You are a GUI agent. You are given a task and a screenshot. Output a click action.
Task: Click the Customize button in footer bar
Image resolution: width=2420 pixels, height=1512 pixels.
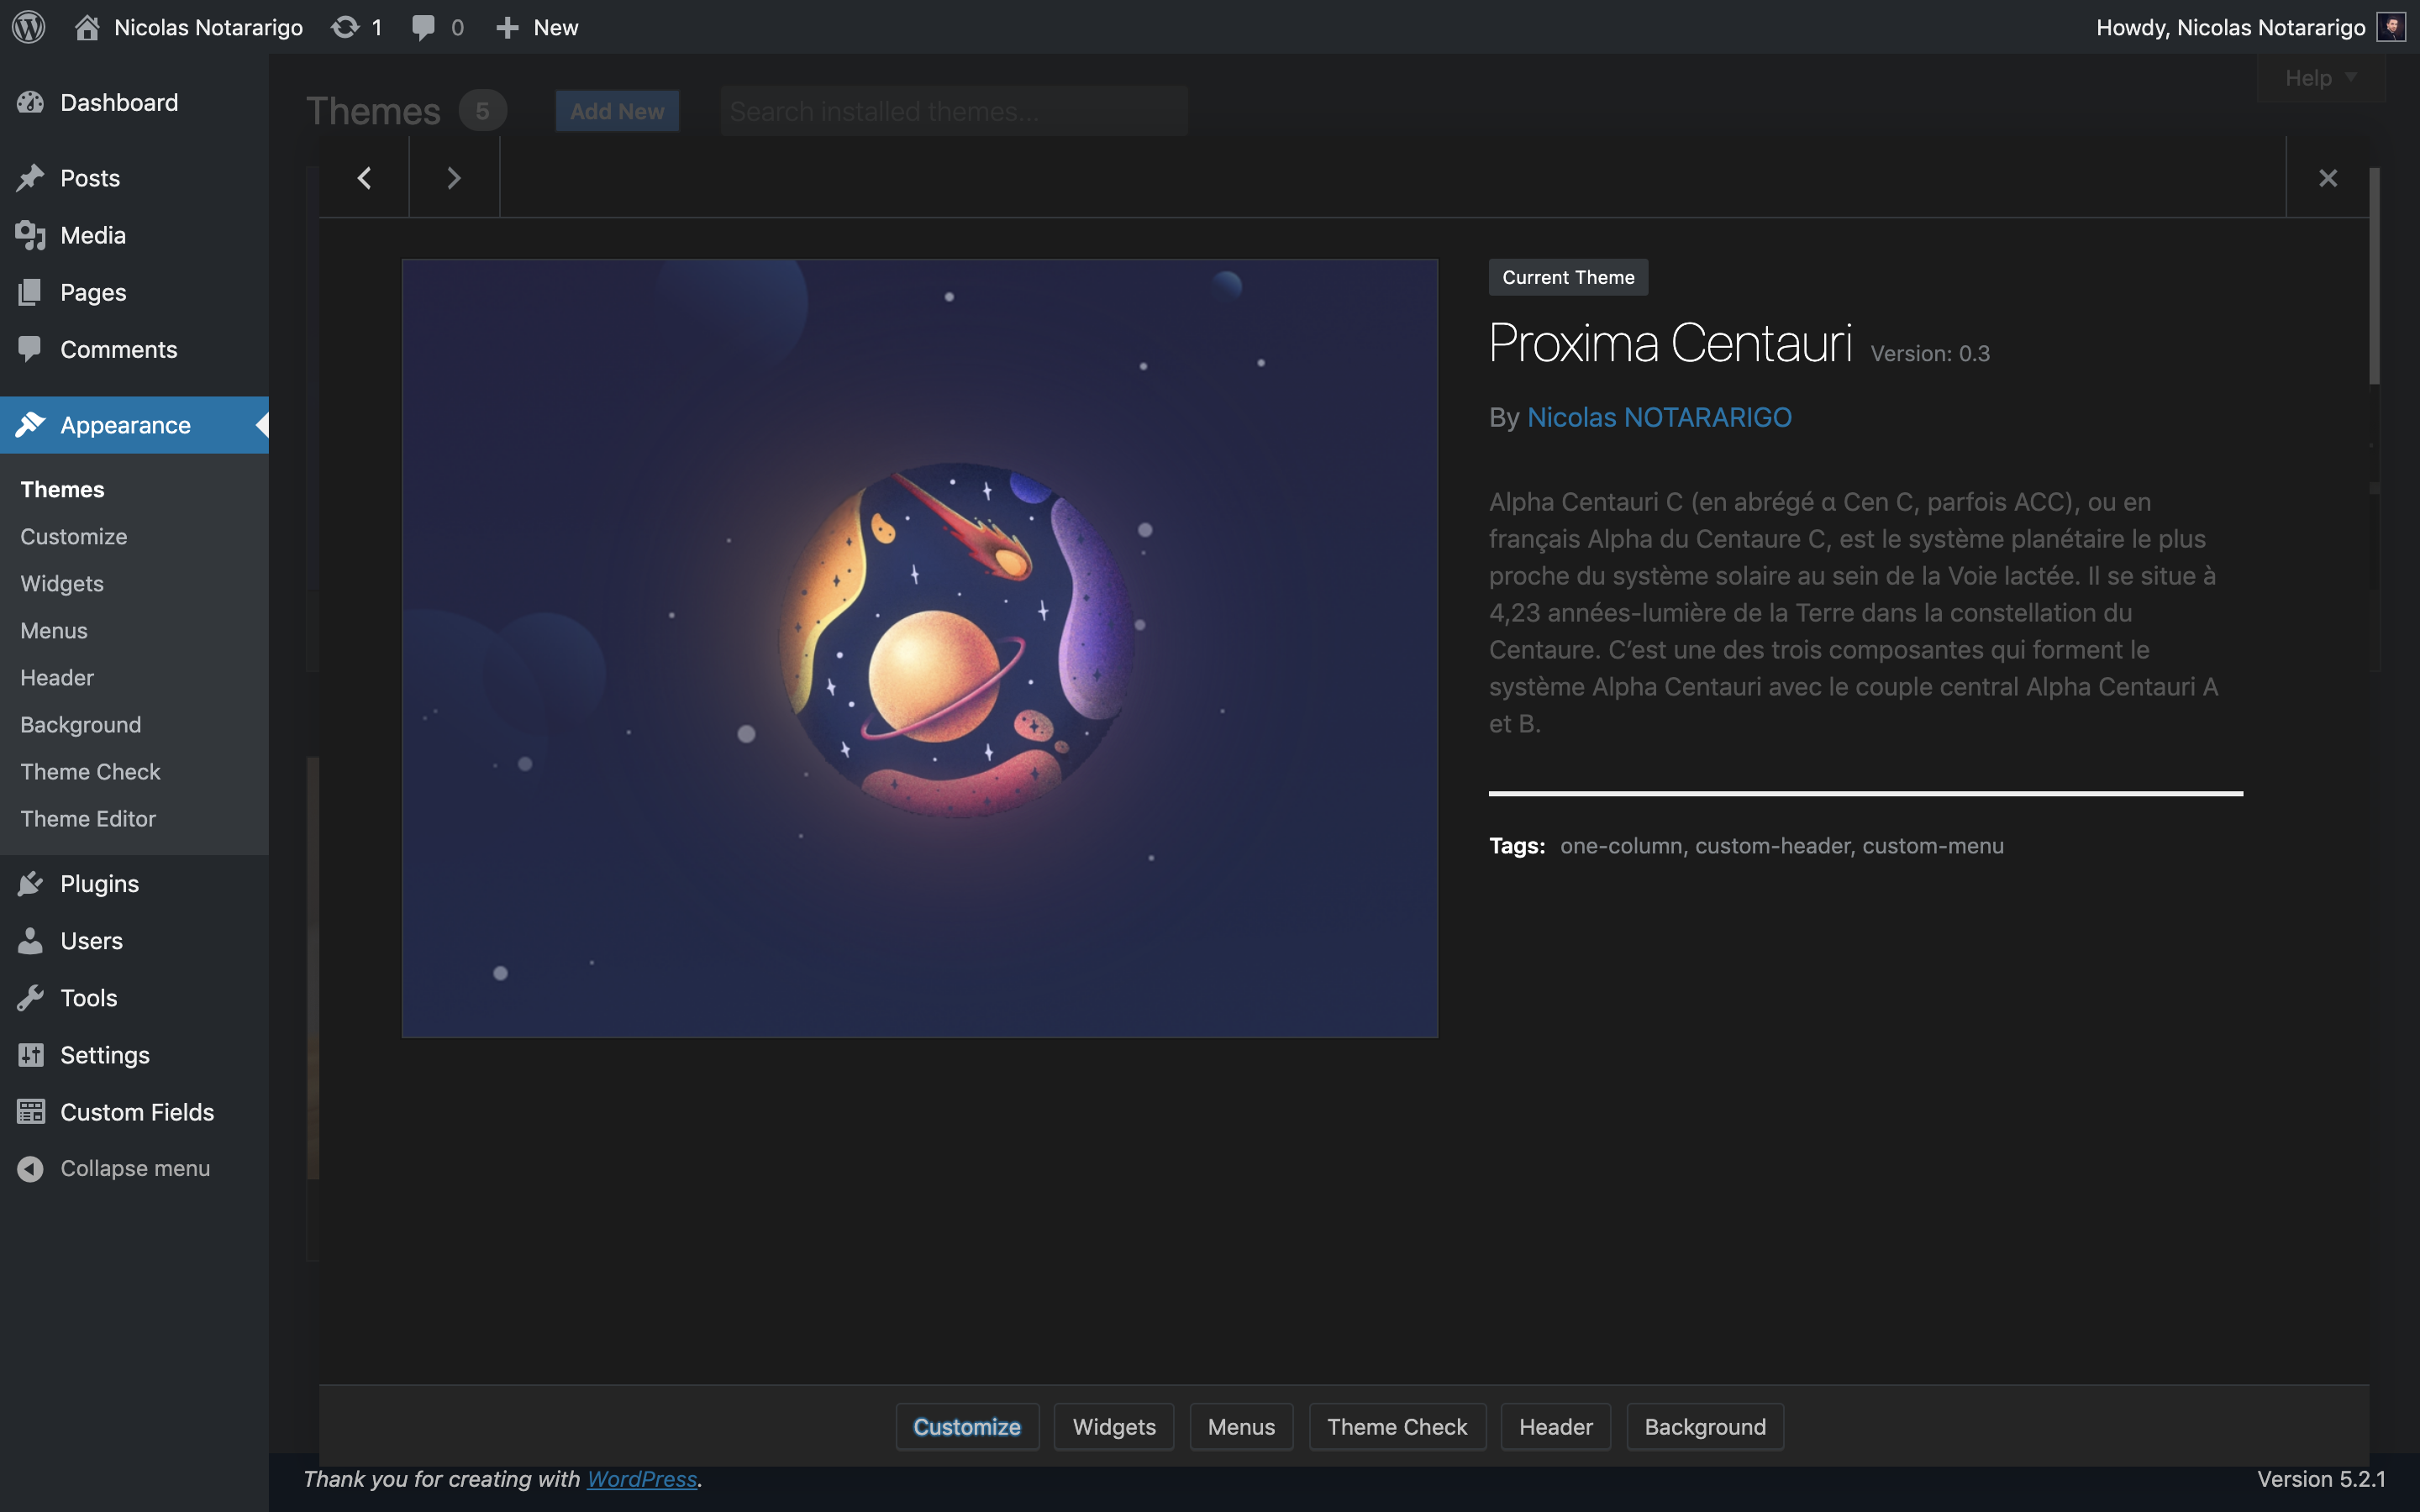967,1427
